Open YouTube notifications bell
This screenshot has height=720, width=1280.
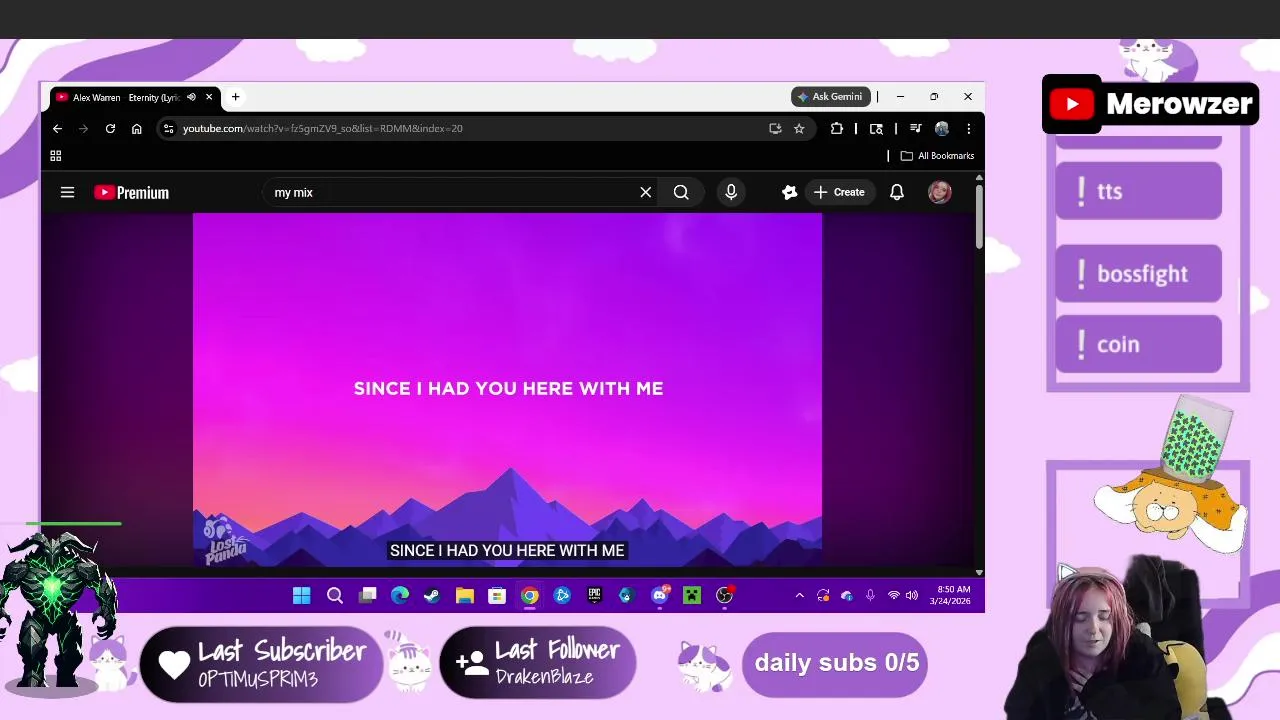[x=897, y=192]
